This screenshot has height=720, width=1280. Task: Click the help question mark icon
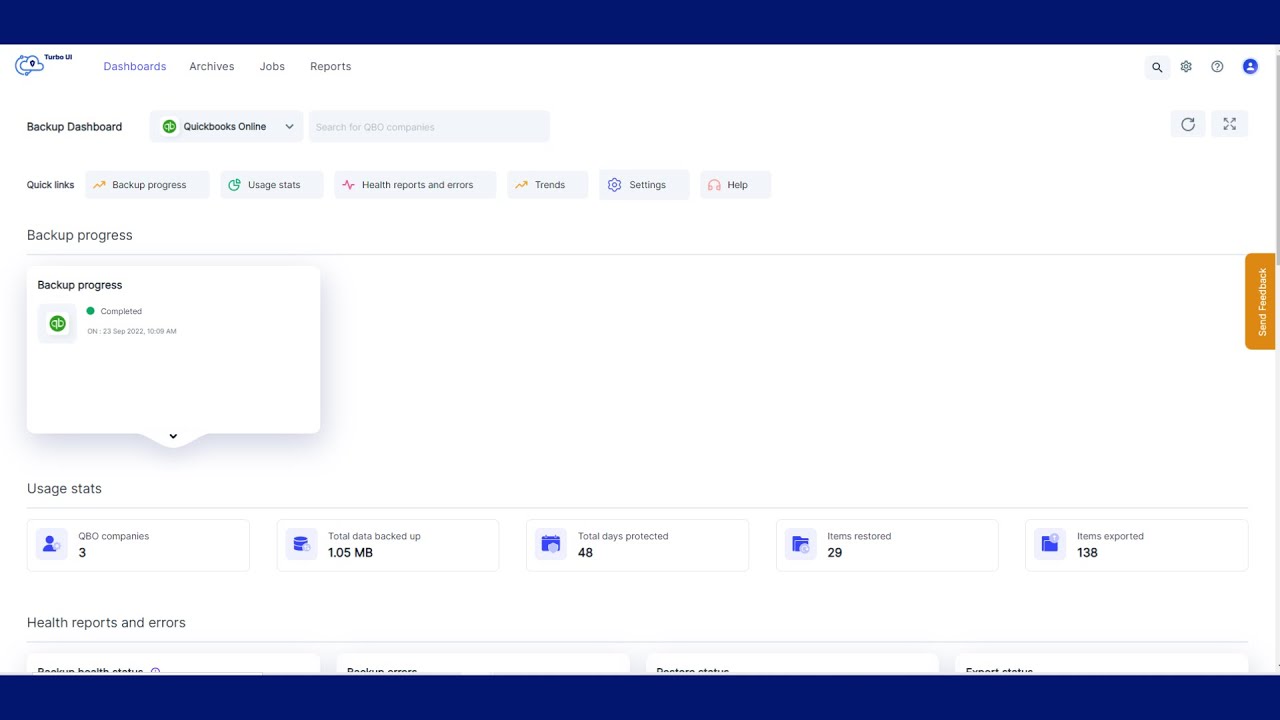click(x=1217, y=67)
